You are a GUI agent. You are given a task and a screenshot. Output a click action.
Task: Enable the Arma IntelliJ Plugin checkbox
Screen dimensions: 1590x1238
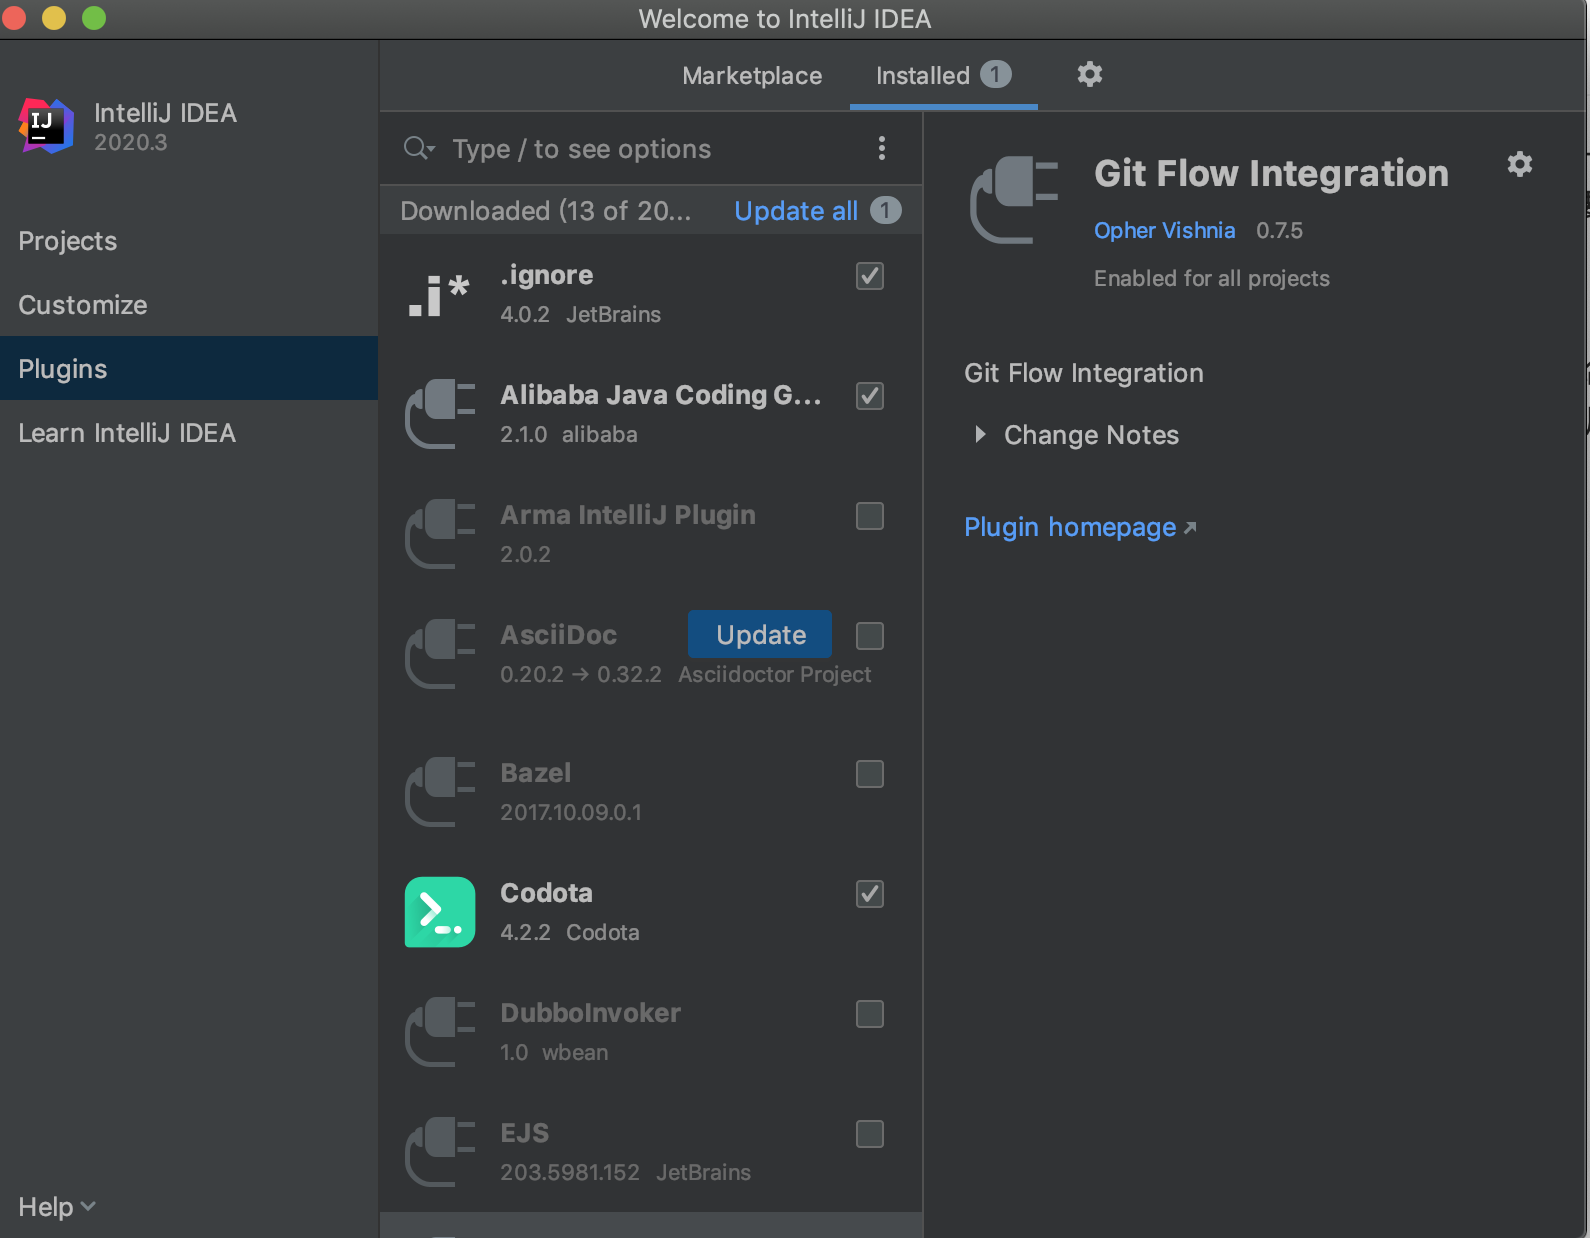click(870, 516)
